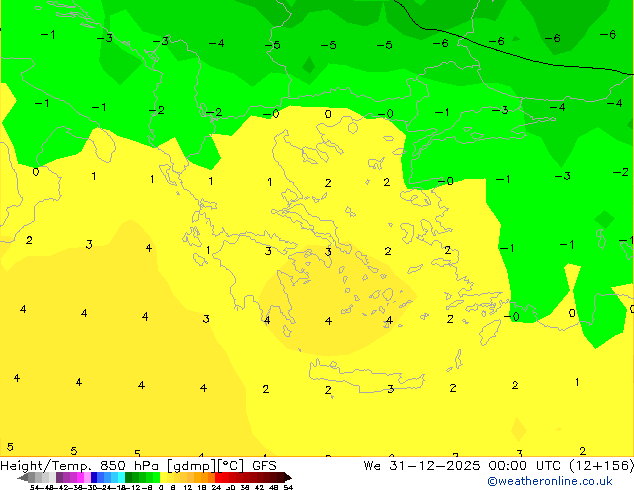This screenshot has height=490, width=634.
Task: Click the dark purple swatch in the legend
Action: coord(59,477)
